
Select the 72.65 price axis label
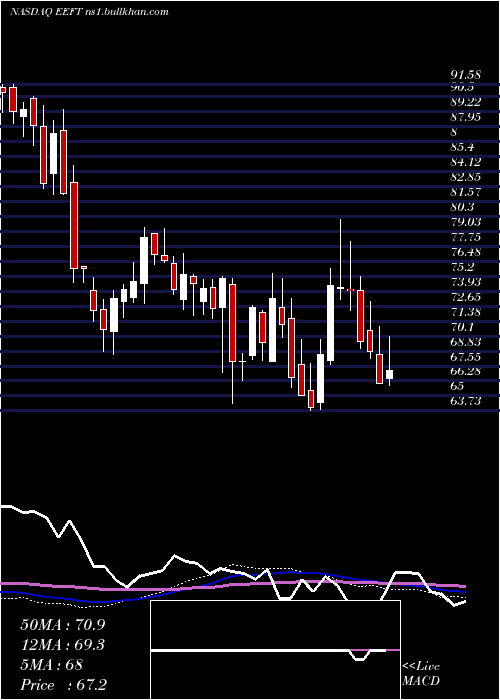(466, 297)
